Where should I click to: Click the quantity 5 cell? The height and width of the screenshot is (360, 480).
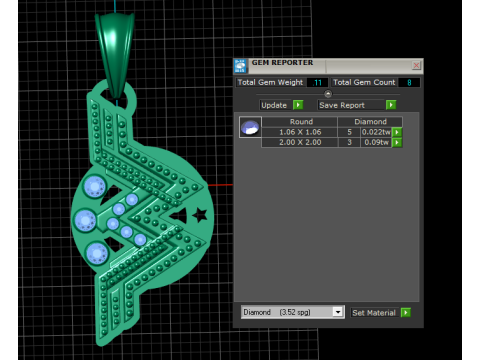[349, 132]
